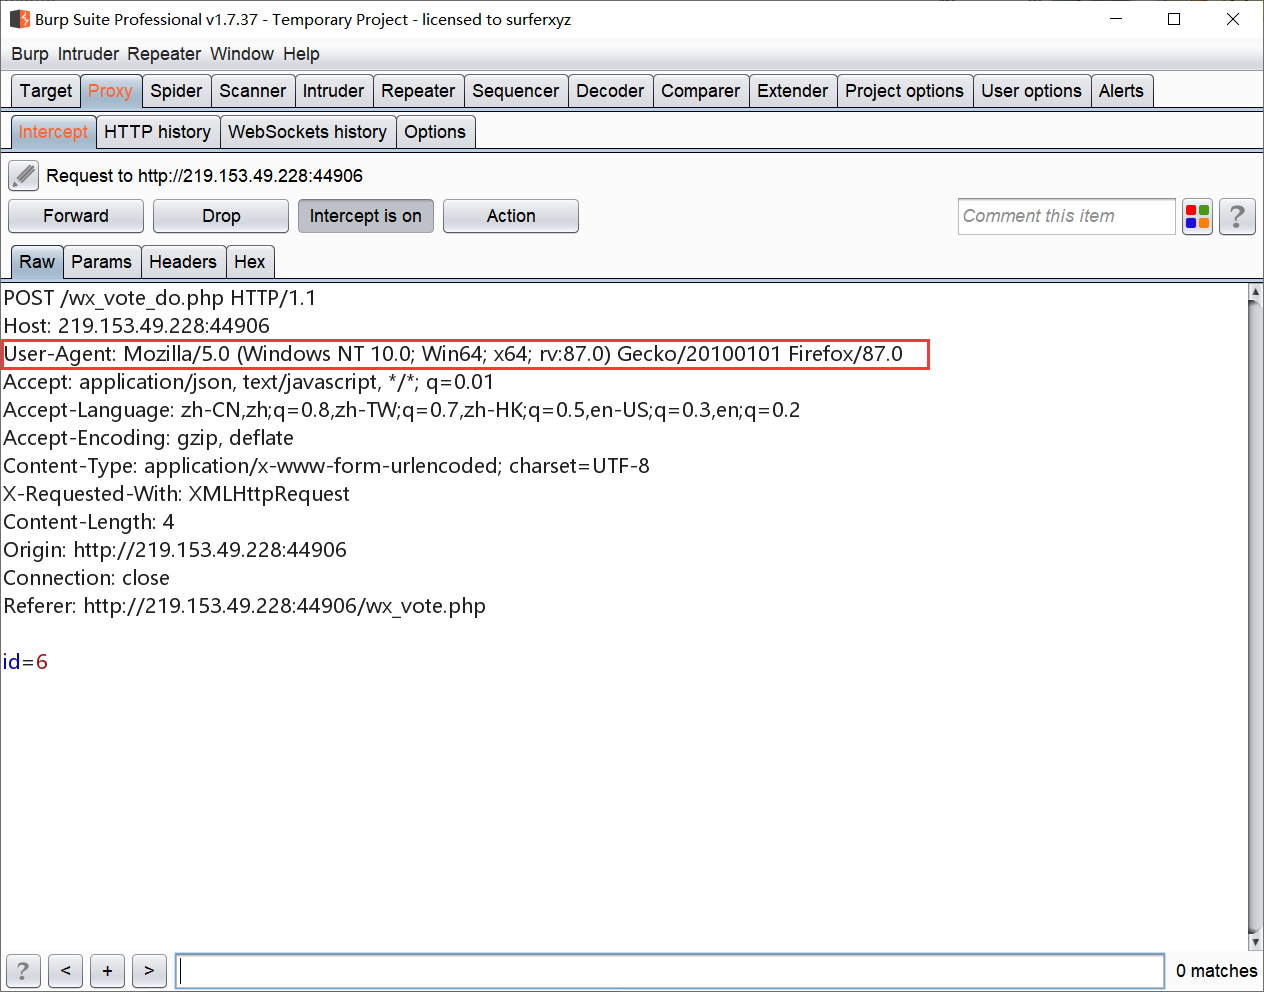Switch to the Spider tab
The image size is (1264, 992).
(176, 91)
